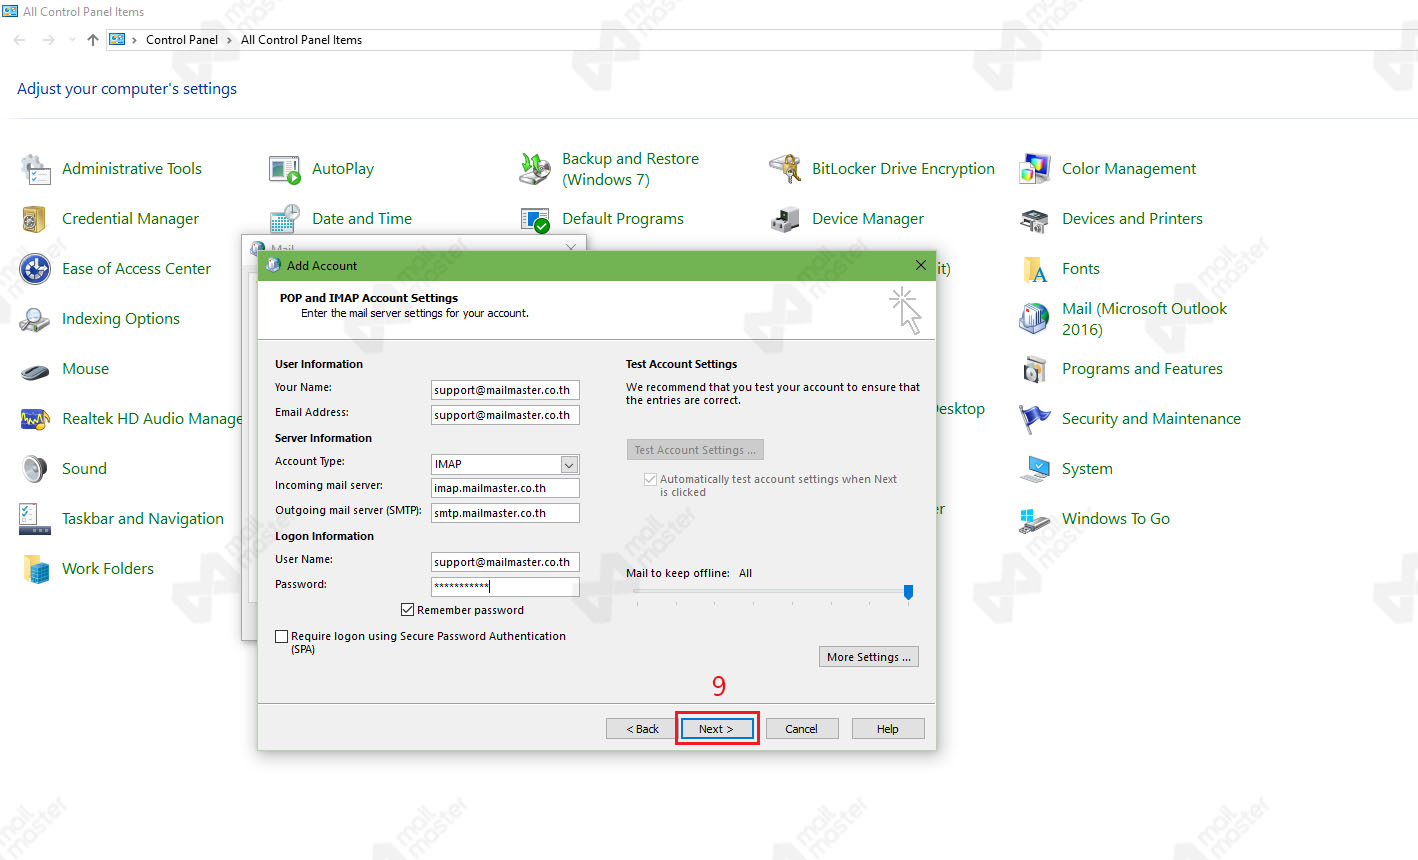Open BitLocker Drive Encryption icon
Image resolution: width=1418 pixels, height=860 pixels.
coord(785,169)
